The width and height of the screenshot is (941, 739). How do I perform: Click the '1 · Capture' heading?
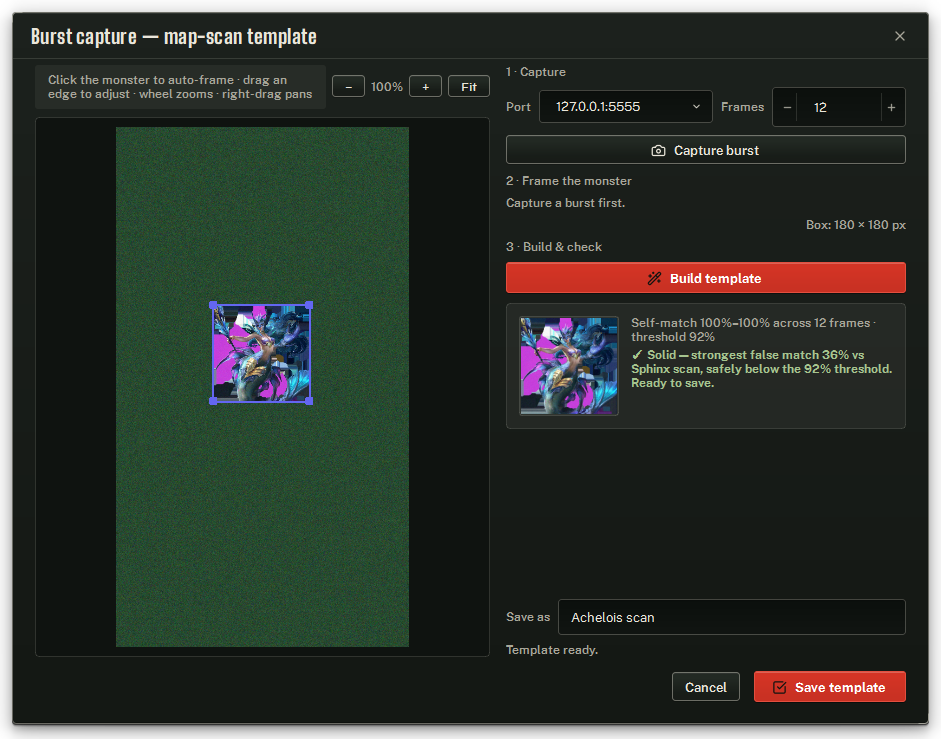(536, 72)
